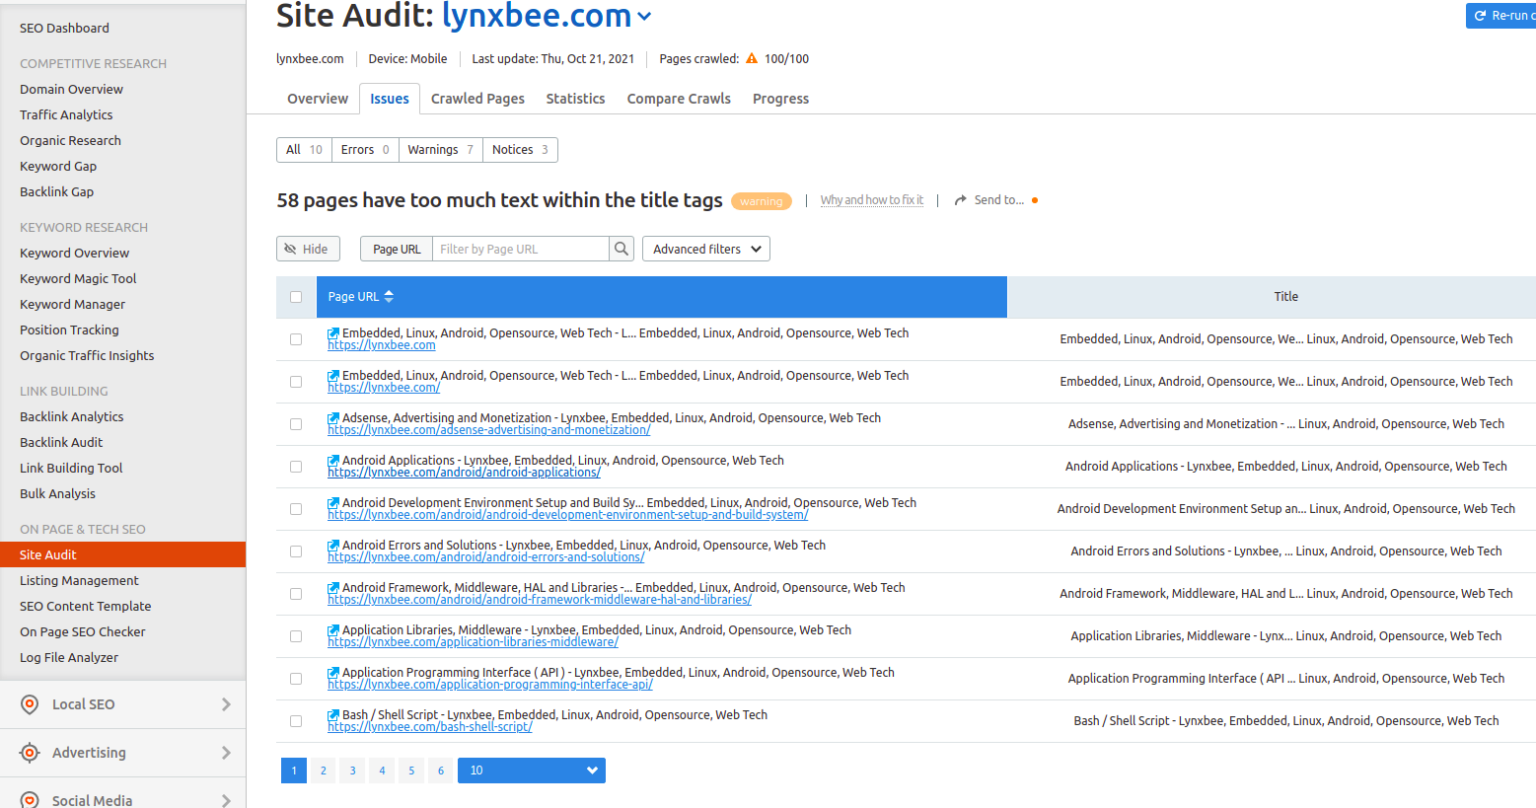
Task: Open the lynxbee.com domain dropdown in the title
Action: (x=644, y=16)
